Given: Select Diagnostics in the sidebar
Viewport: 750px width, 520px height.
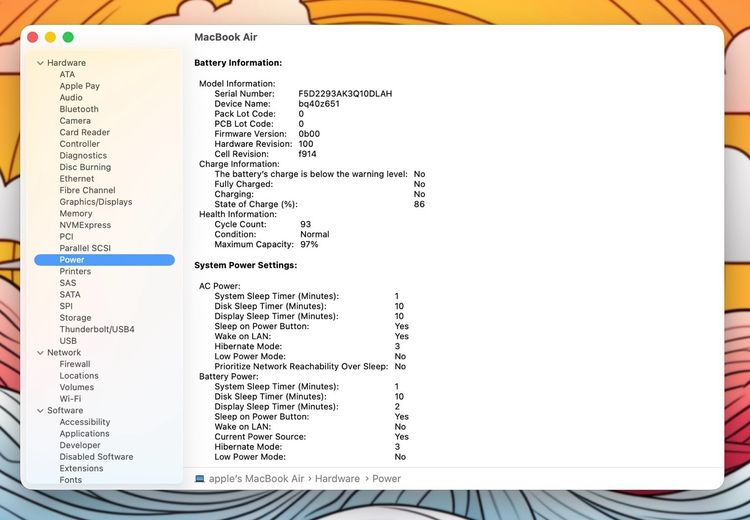Looking at the screenshot, I should tap(83, 155).
